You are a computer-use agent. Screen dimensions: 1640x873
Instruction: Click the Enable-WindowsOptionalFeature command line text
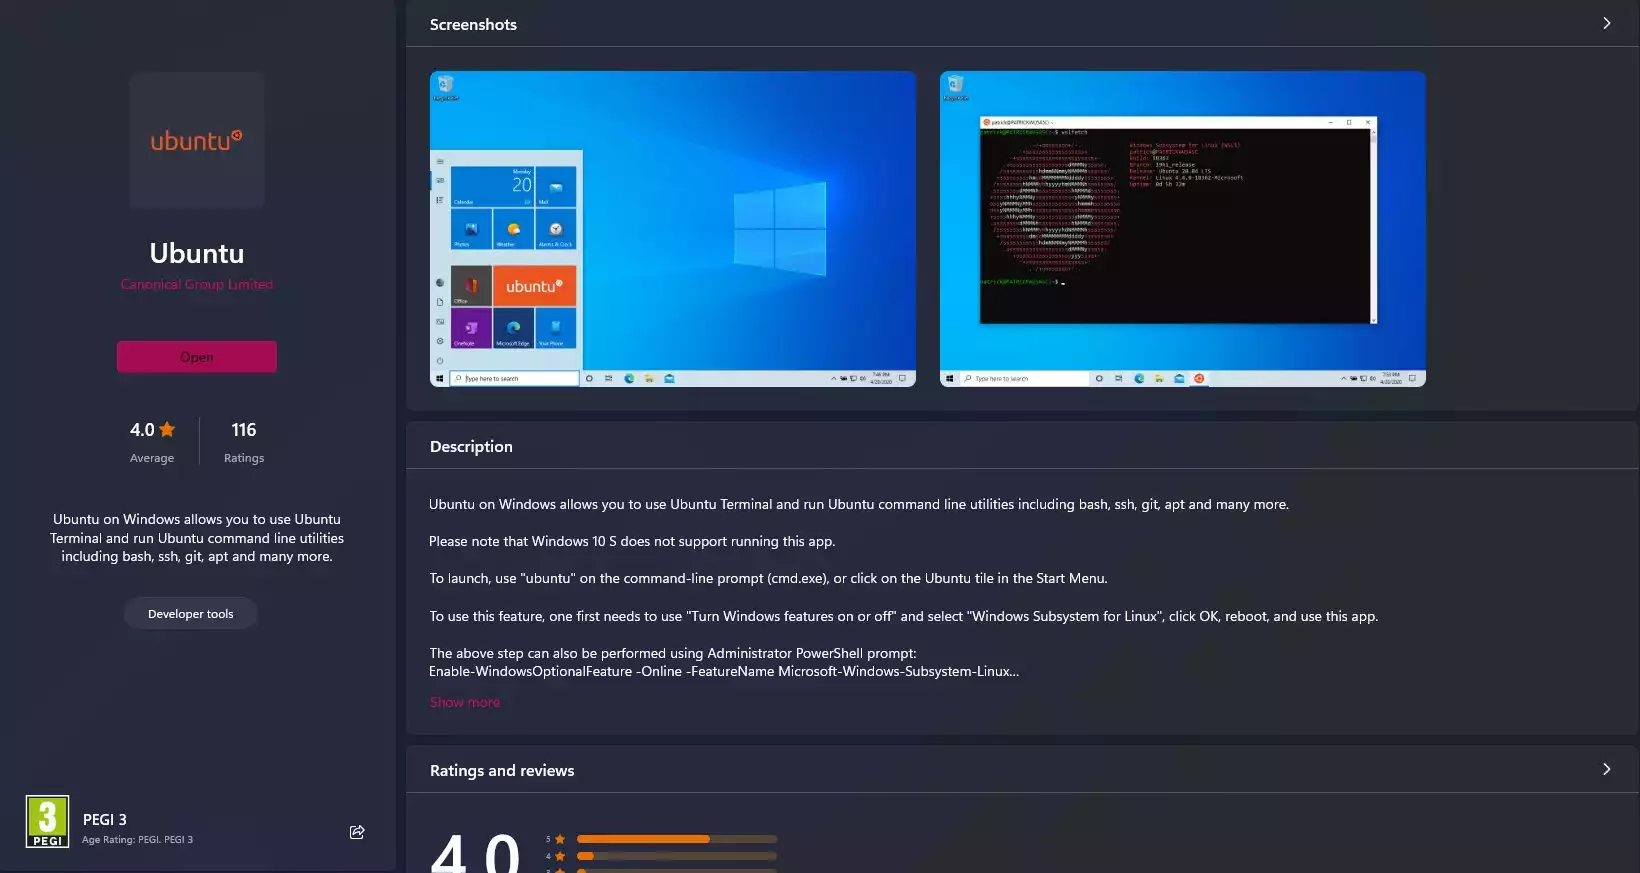pyautogui.click(x=724, y=671)
